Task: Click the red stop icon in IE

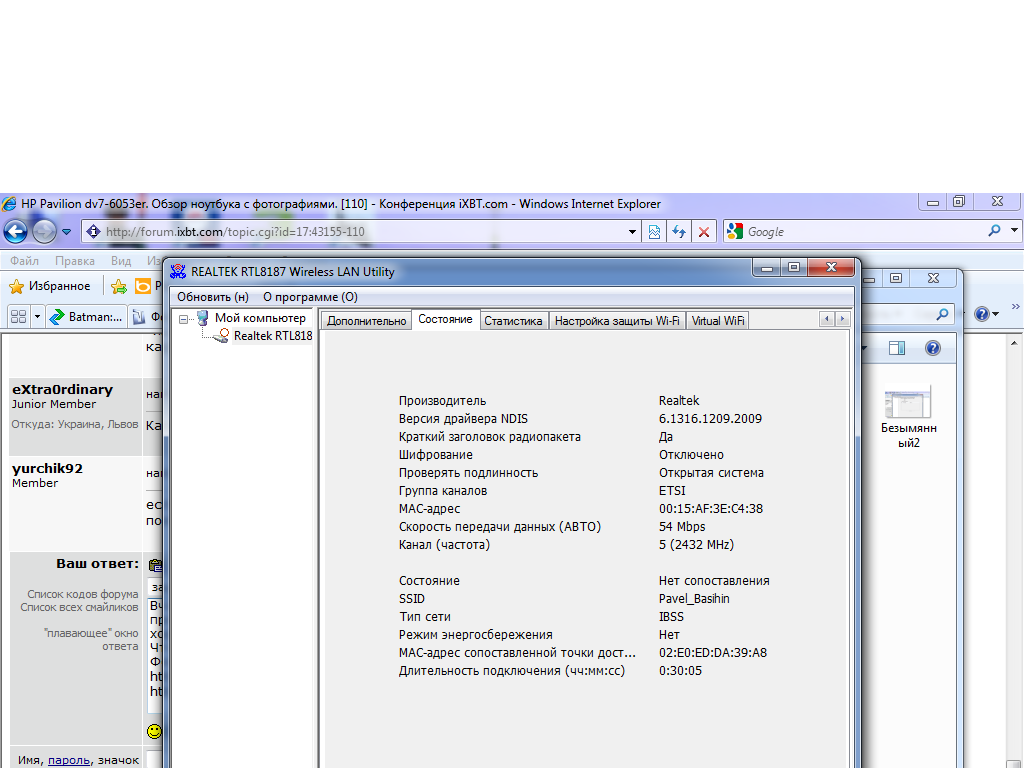Action: click(x=703, y=231)
